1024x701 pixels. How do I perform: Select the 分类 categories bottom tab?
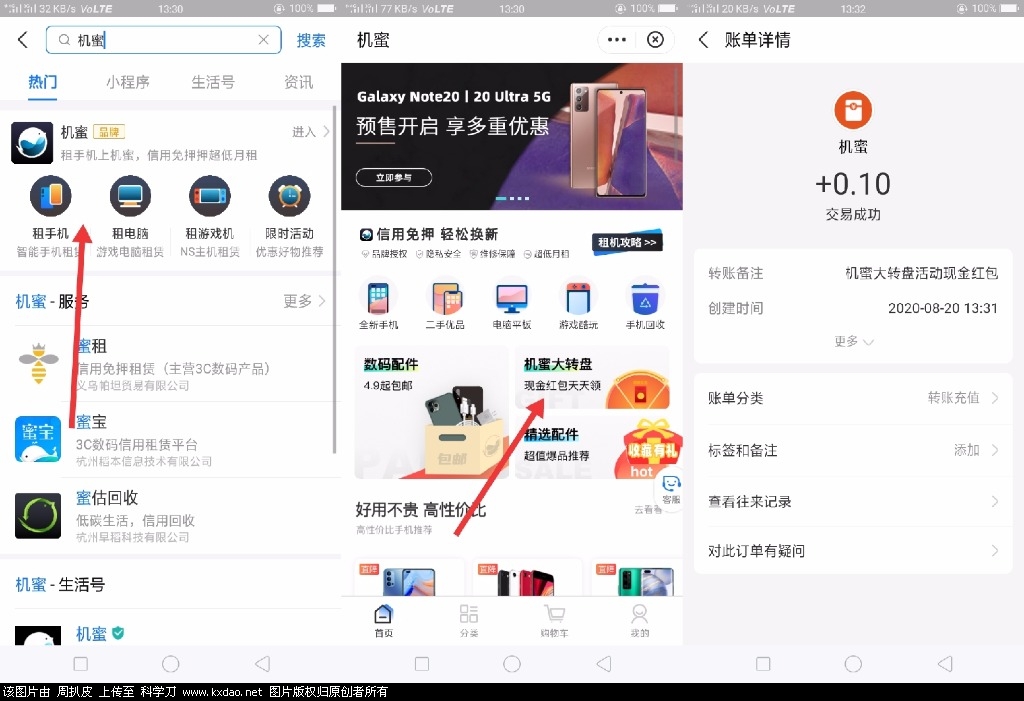(x=469, y=621)
